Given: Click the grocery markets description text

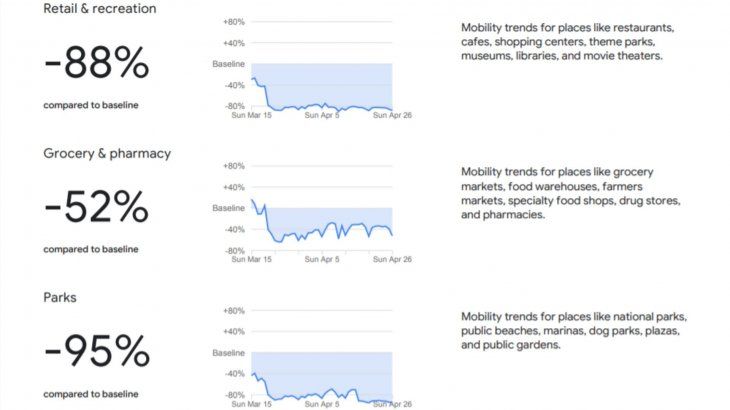Looking at the screenshot, I should (570, 193).
